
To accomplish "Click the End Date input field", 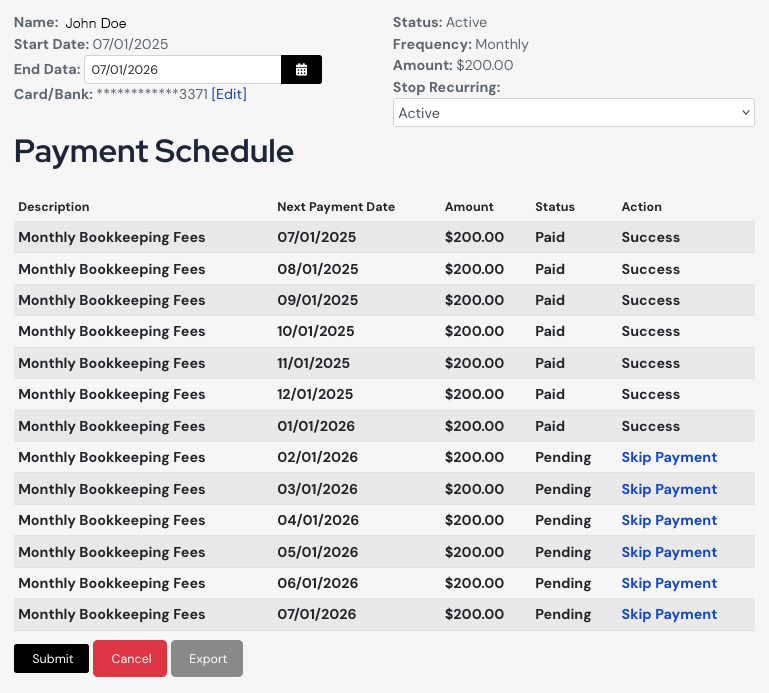I will click(182, 70).
